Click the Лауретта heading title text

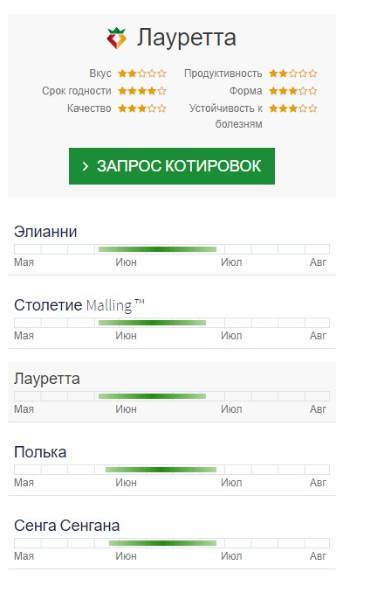[187, 38]
